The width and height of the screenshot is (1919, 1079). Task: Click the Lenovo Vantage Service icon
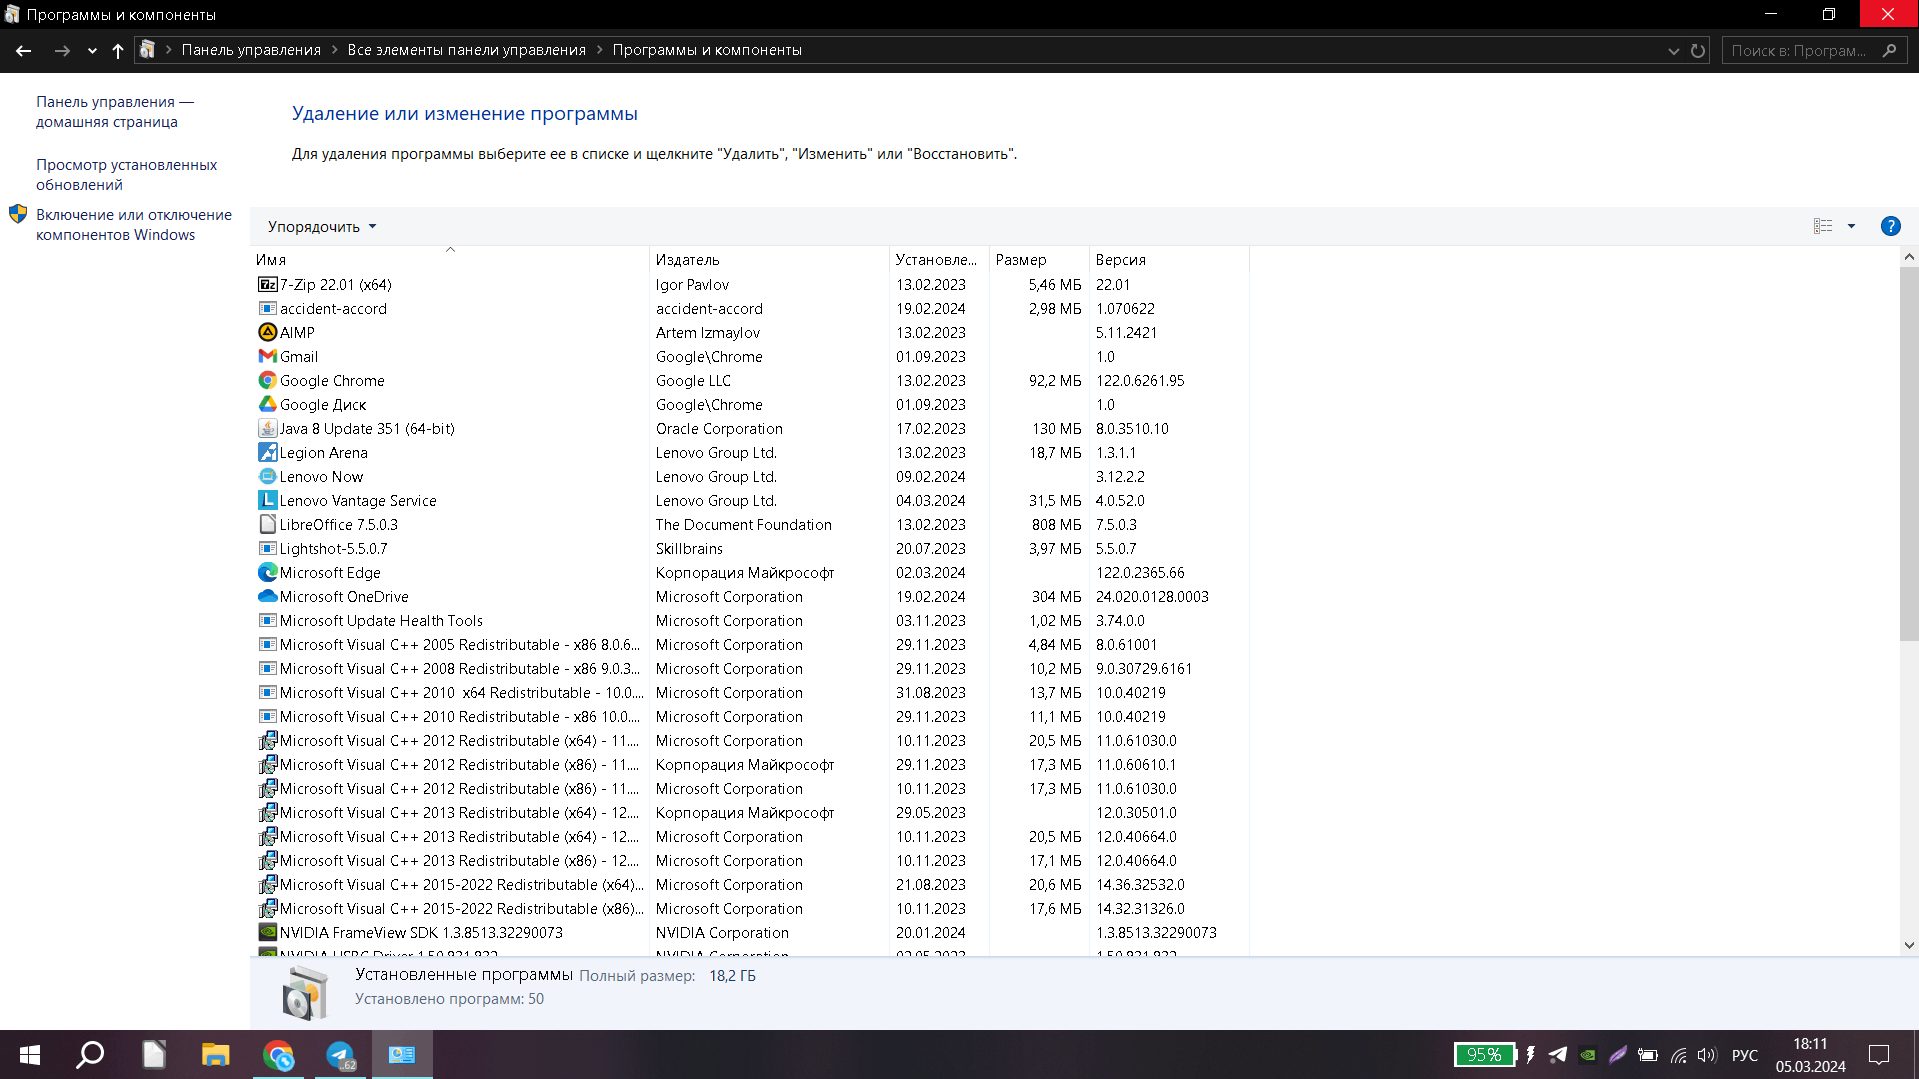point(267,500)
